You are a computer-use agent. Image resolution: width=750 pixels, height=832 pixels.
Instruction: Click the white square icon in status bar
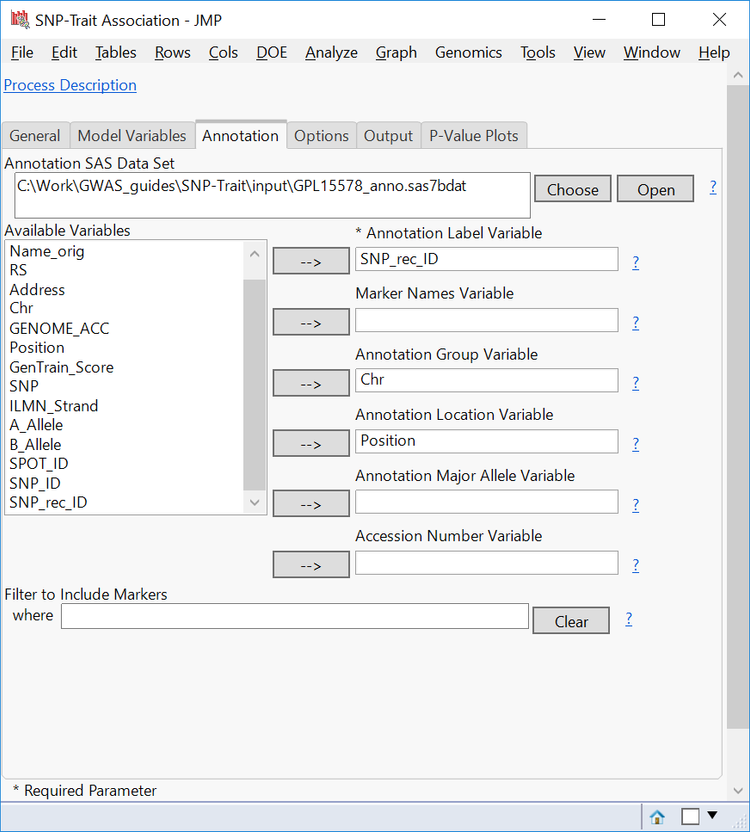point(690,817)
